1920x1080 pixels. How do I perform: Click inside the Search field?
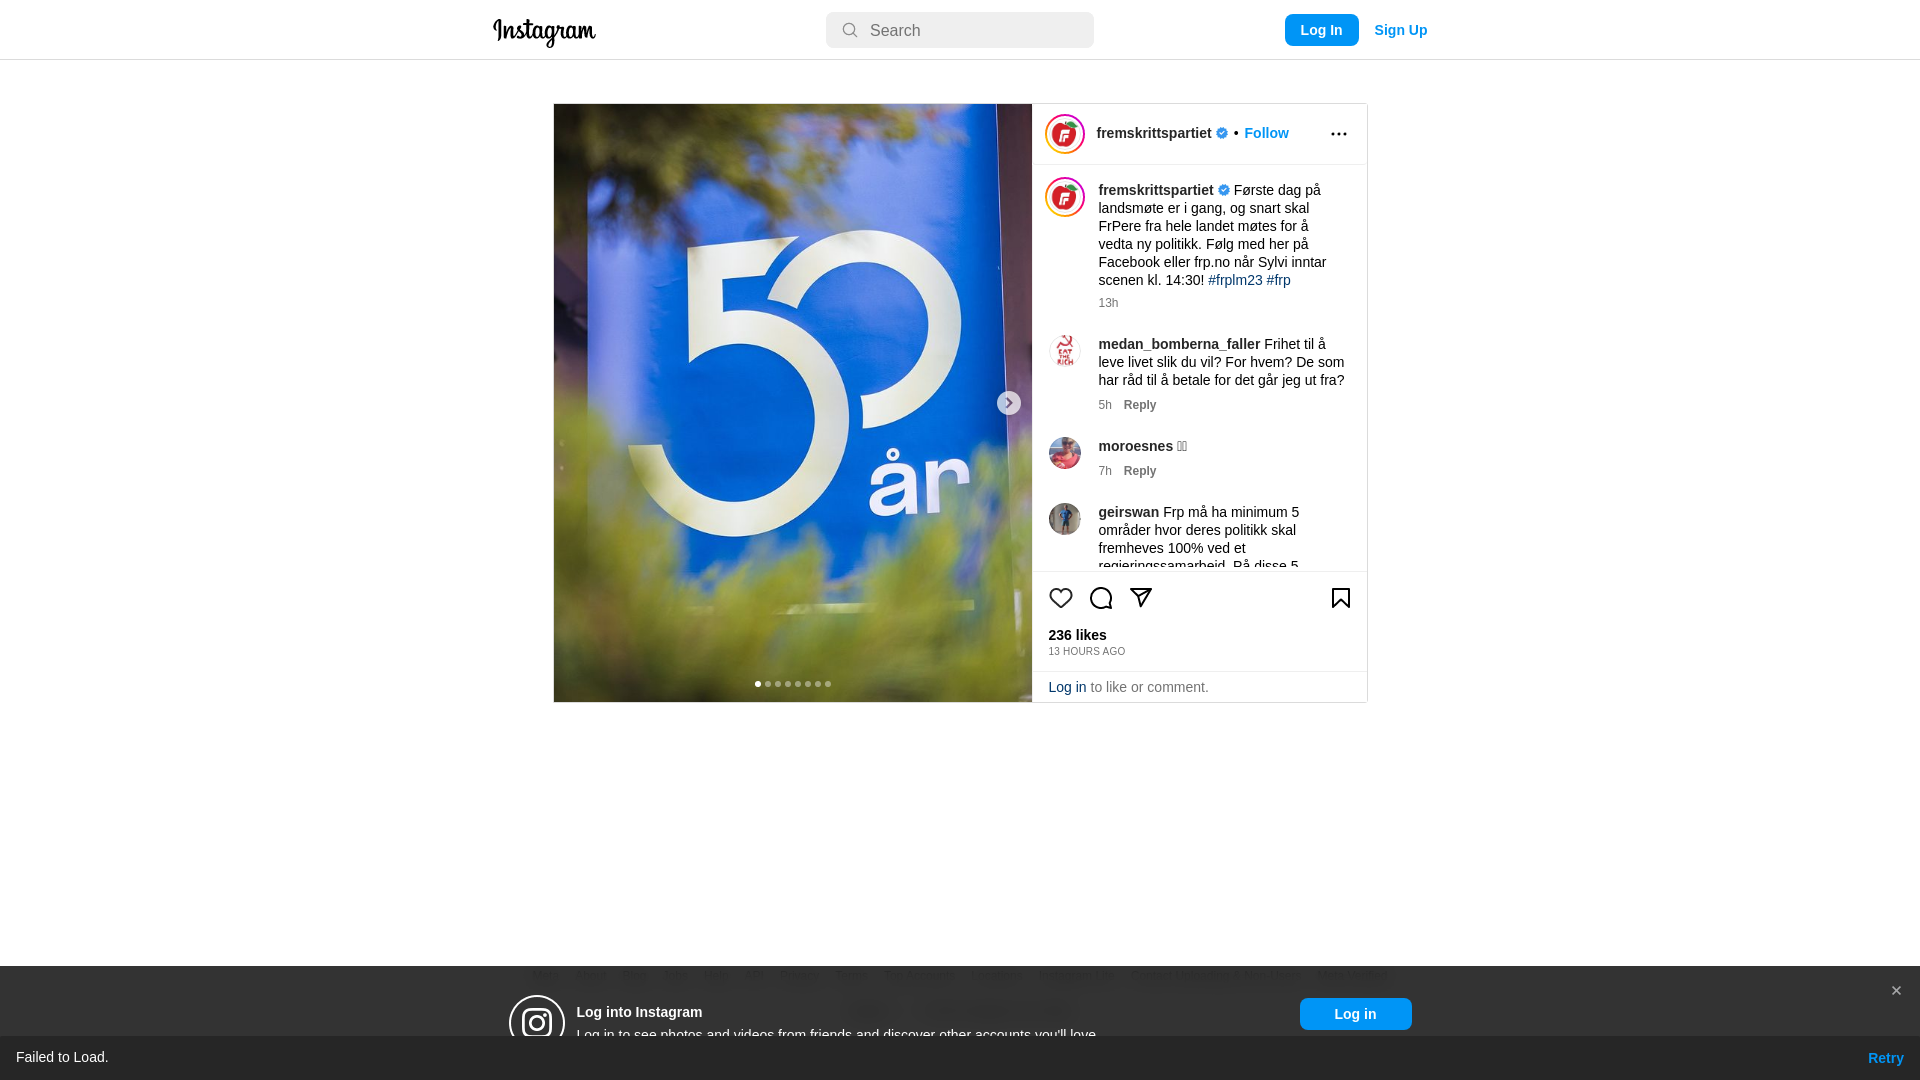tap(959, 30)
